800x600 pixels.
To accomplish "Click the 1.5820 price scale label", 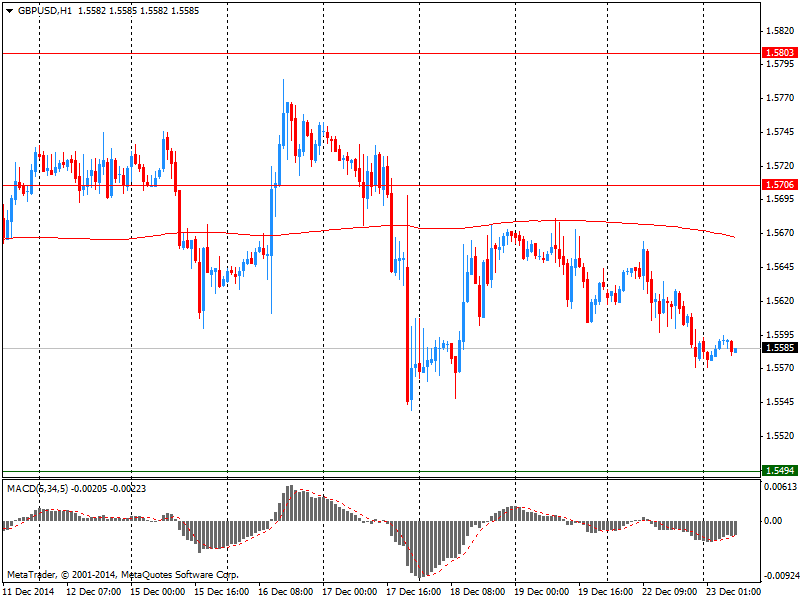I will point(780,31).
